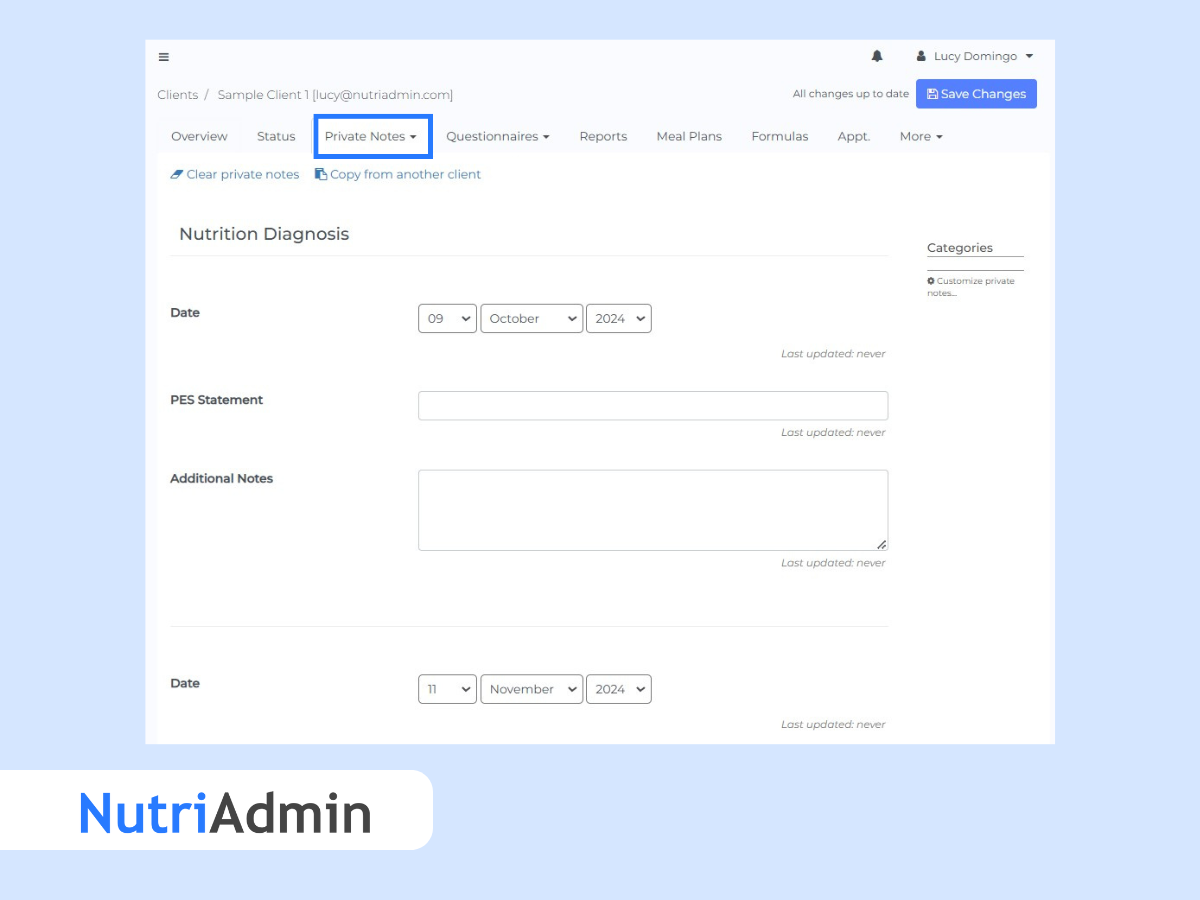The image size is (1200, 900).
Task: Open the hamburger menu icon
Action: [x=164, y=57]
